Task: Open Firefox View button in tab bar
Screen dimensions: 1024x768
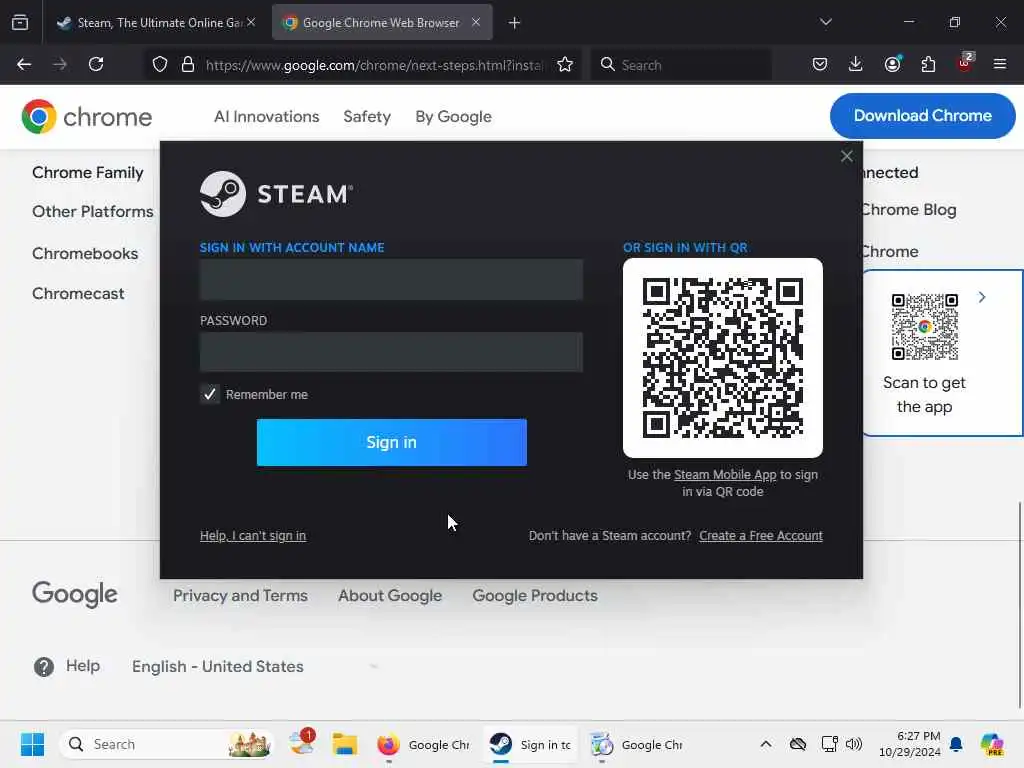Action: click(x=20, y=23)
